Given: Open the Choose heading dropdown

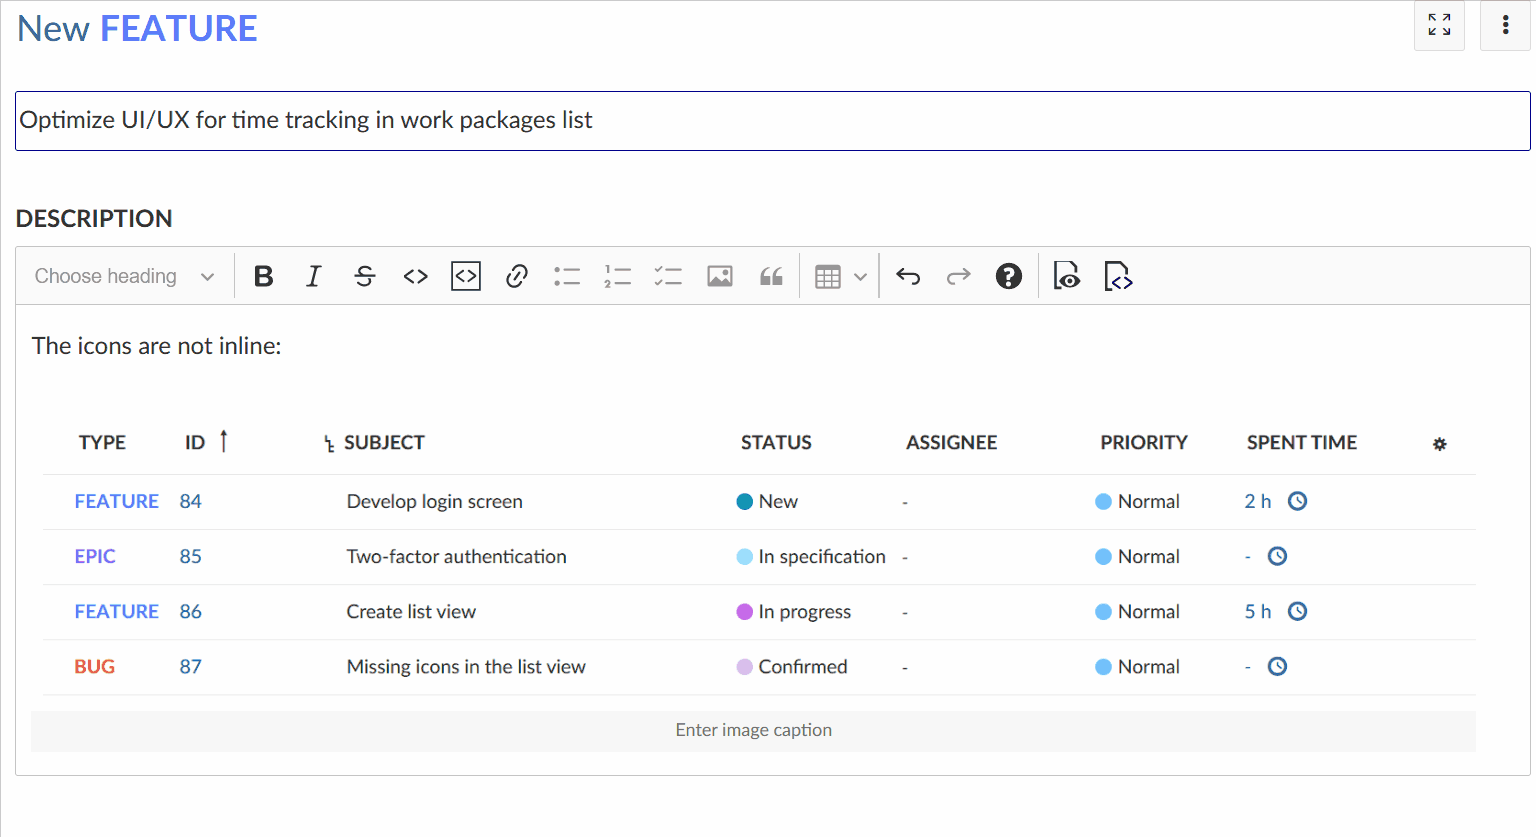Looking at the screenshot, I should pyautogui.click(x=122, y=276).
